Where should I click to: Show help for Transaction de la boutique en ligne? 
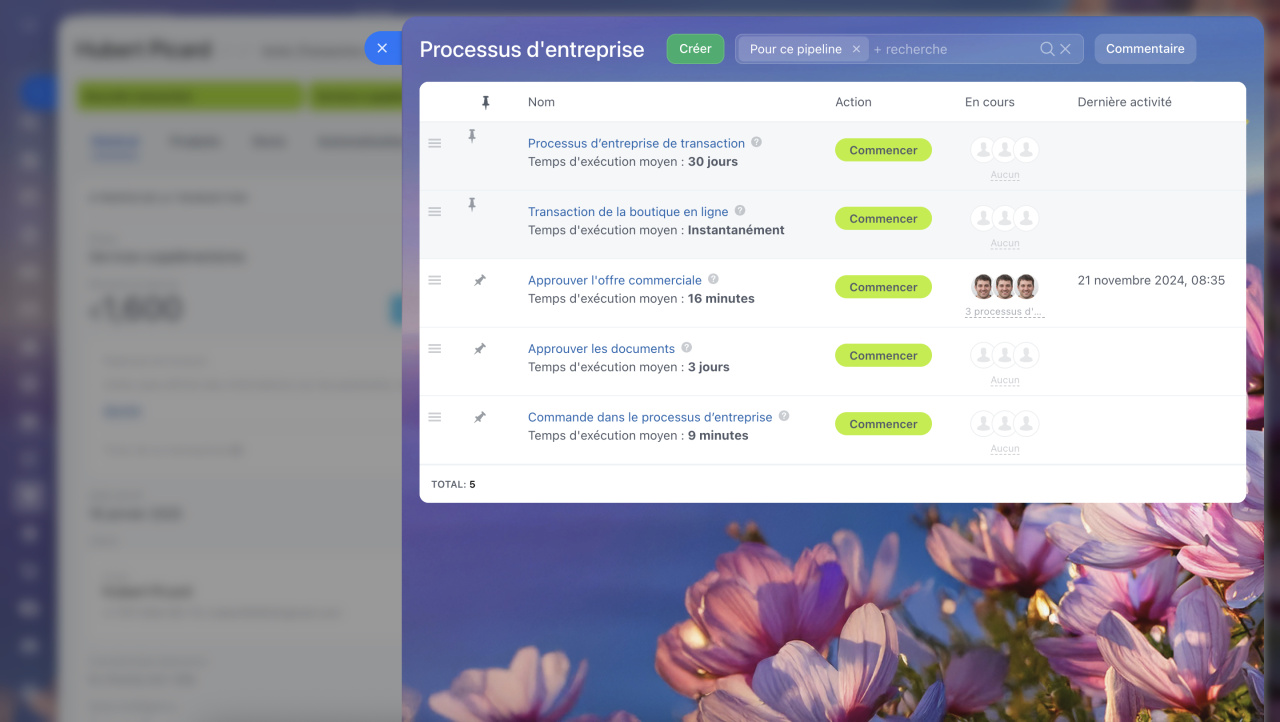point(740,211)
